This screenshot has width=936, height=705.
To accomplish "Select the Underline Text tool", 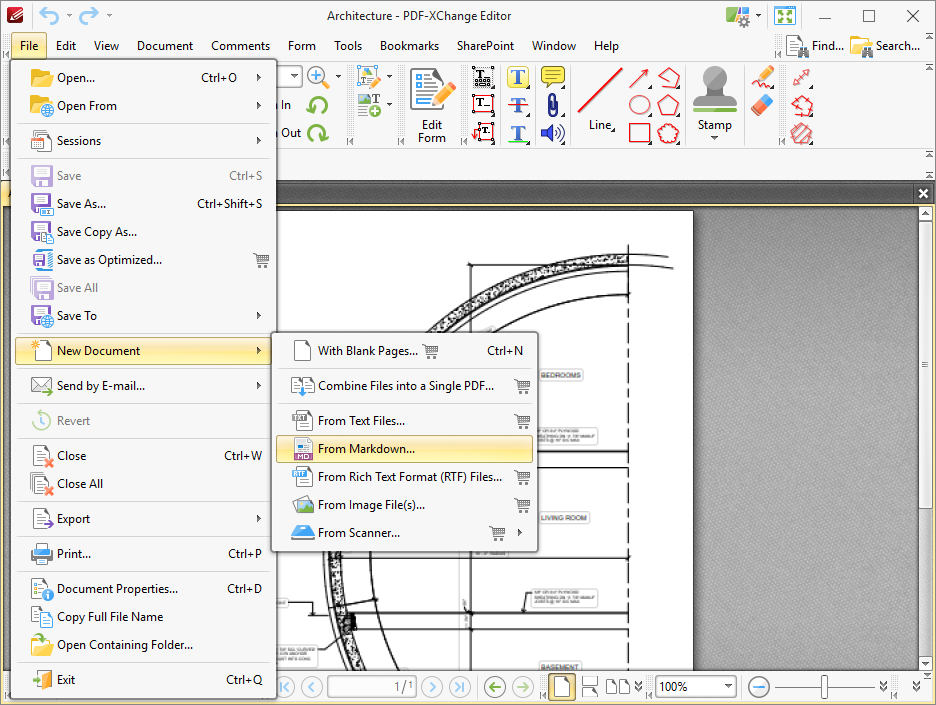I will click(518, 133).
